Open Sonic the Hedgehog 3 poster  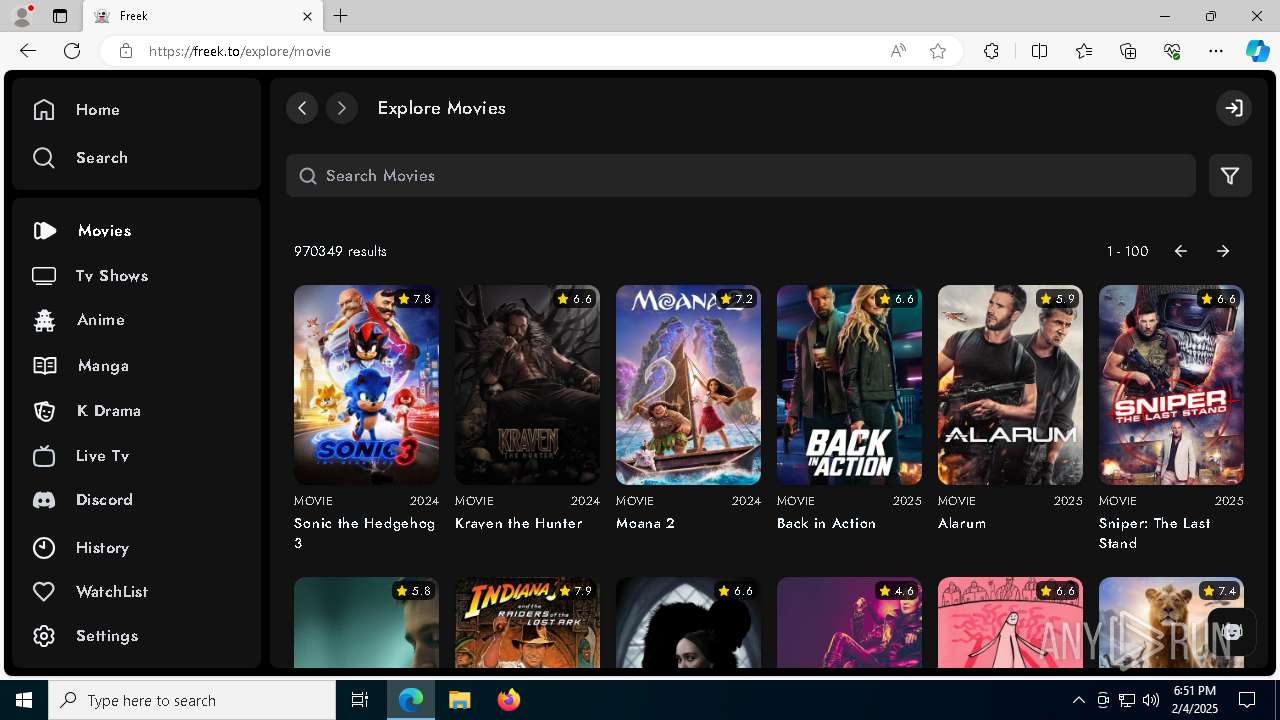(x=366, y=385)
